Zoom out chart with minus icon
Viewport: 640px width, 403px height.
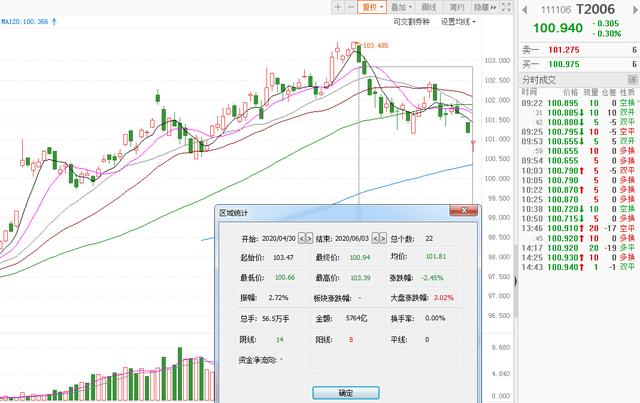click(x=350, y=6)
